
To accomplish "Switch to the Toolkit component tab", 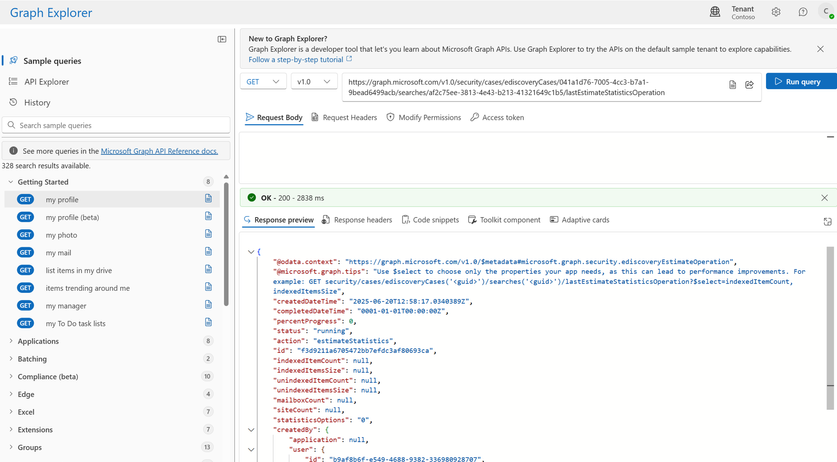I will pyautogui.click(x=504, y=220).
